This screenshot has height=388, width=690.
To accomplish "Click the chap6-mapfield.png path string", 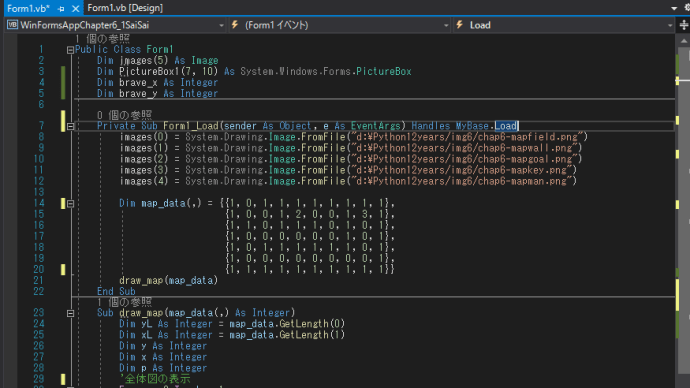I will coord(466,137).
